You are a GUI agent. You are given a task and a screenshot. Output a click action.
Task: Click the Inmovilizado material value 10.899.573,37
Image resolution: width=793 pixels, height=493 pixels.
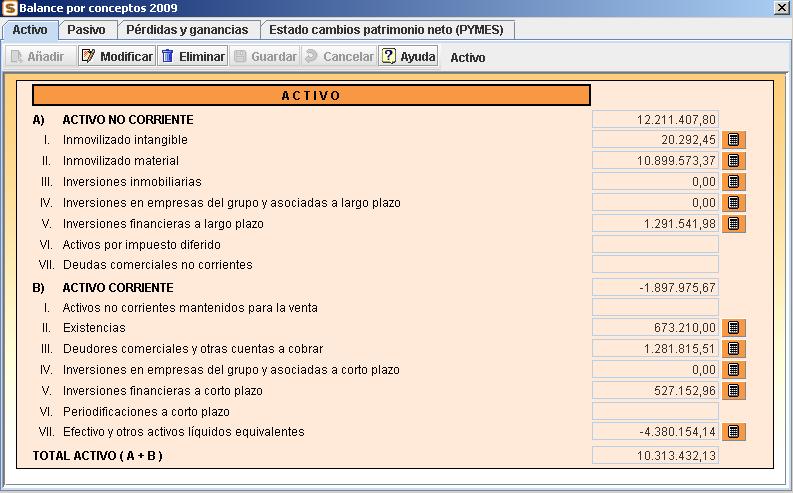[x=655, y=161]
